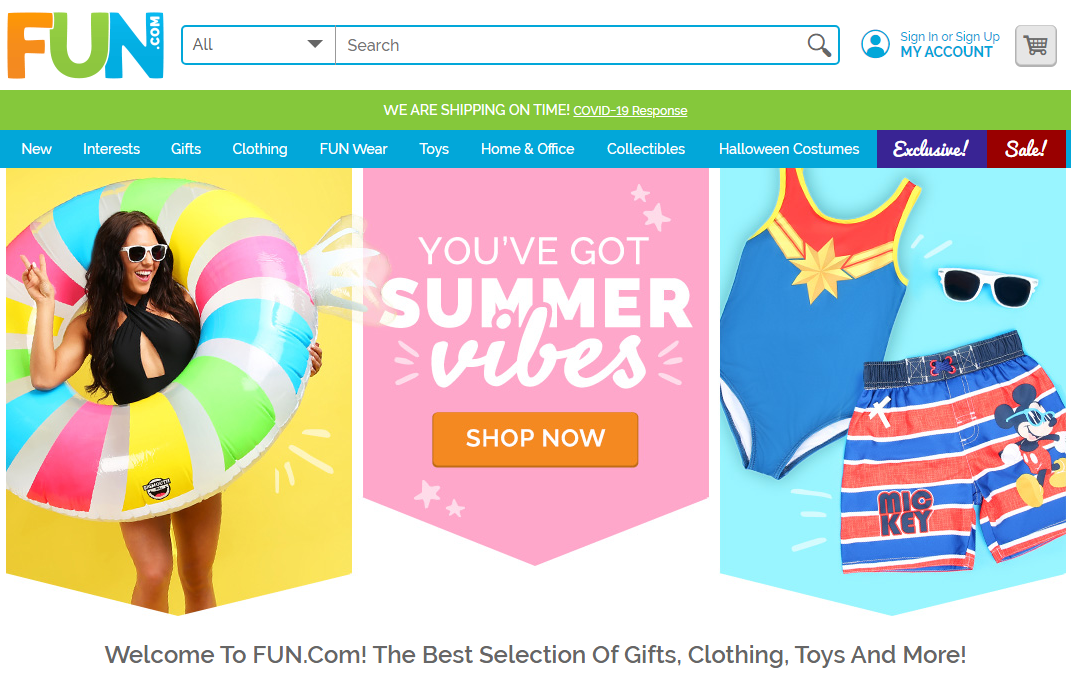This screenshot has height=688, width=1071.
Task: Select the Gifts menu item
Action: click(186, 149)
